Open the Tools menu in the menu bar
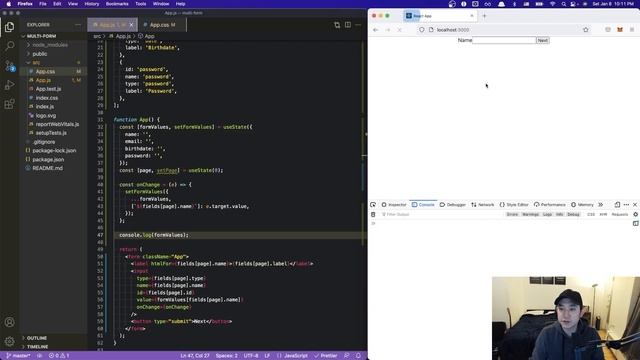The width and height of the screenshot is (640, 360). (140, 4)
